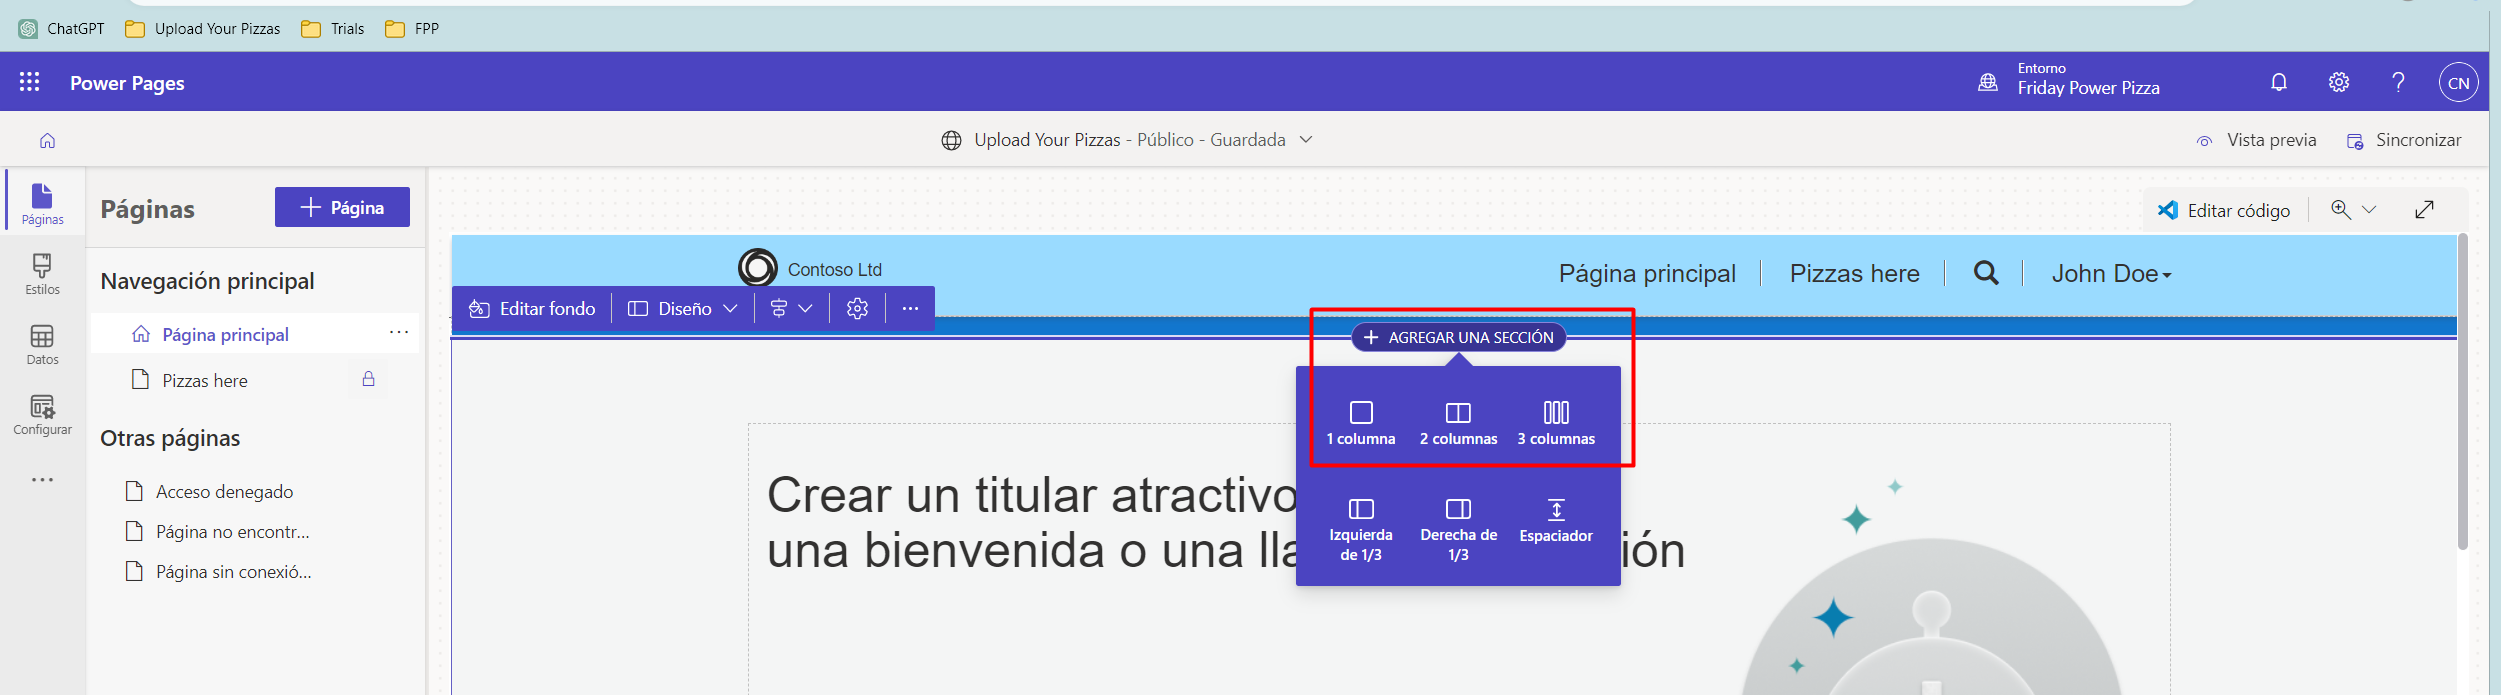Click the lock icon beside Pizzas here
The height and width of the screenshot is (695, 2501).
368,379
